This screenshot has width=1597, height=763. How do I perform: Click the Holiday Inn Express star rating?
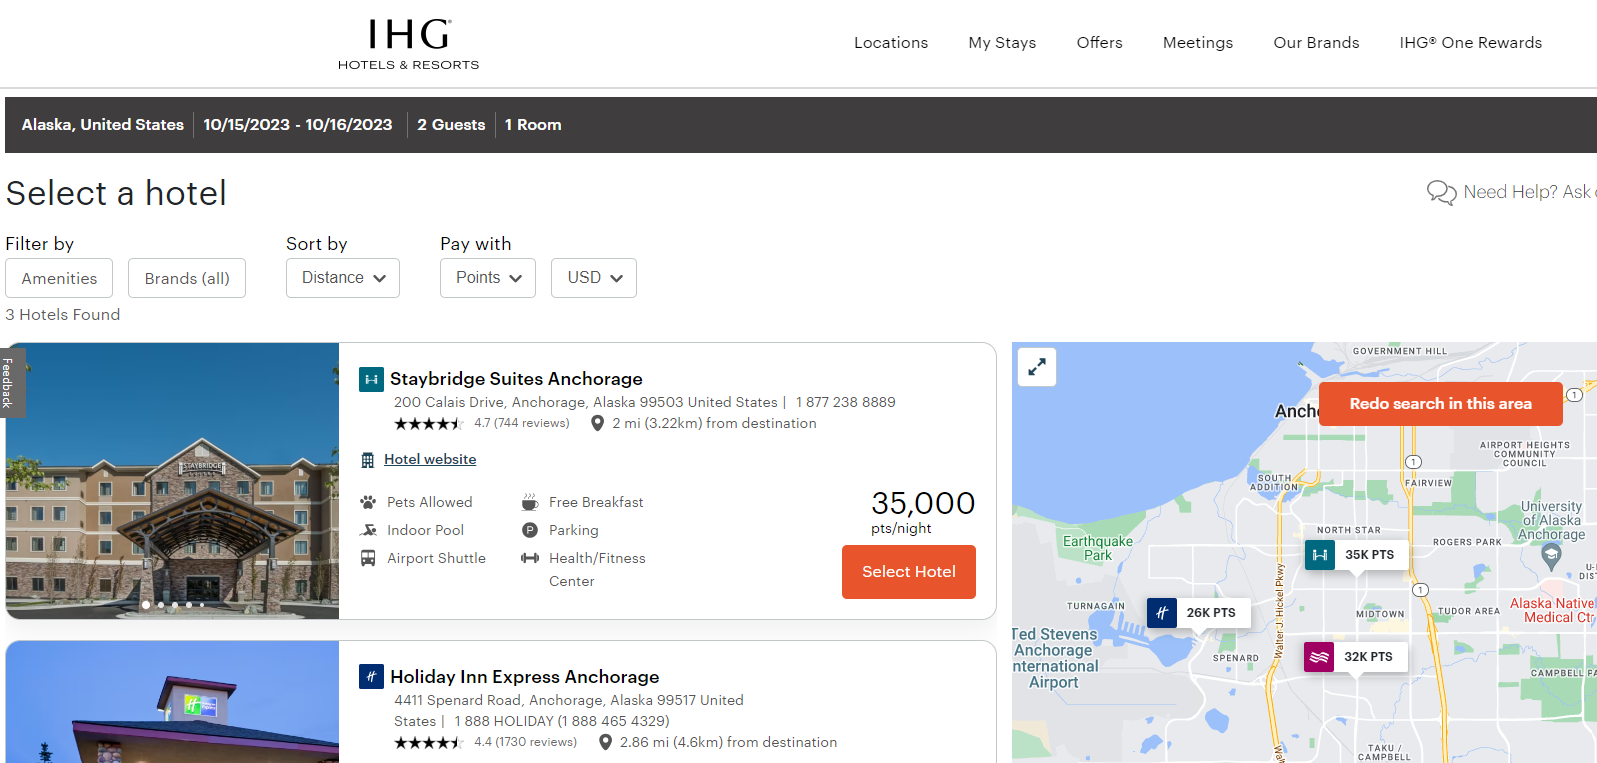[x=429, y=743]
